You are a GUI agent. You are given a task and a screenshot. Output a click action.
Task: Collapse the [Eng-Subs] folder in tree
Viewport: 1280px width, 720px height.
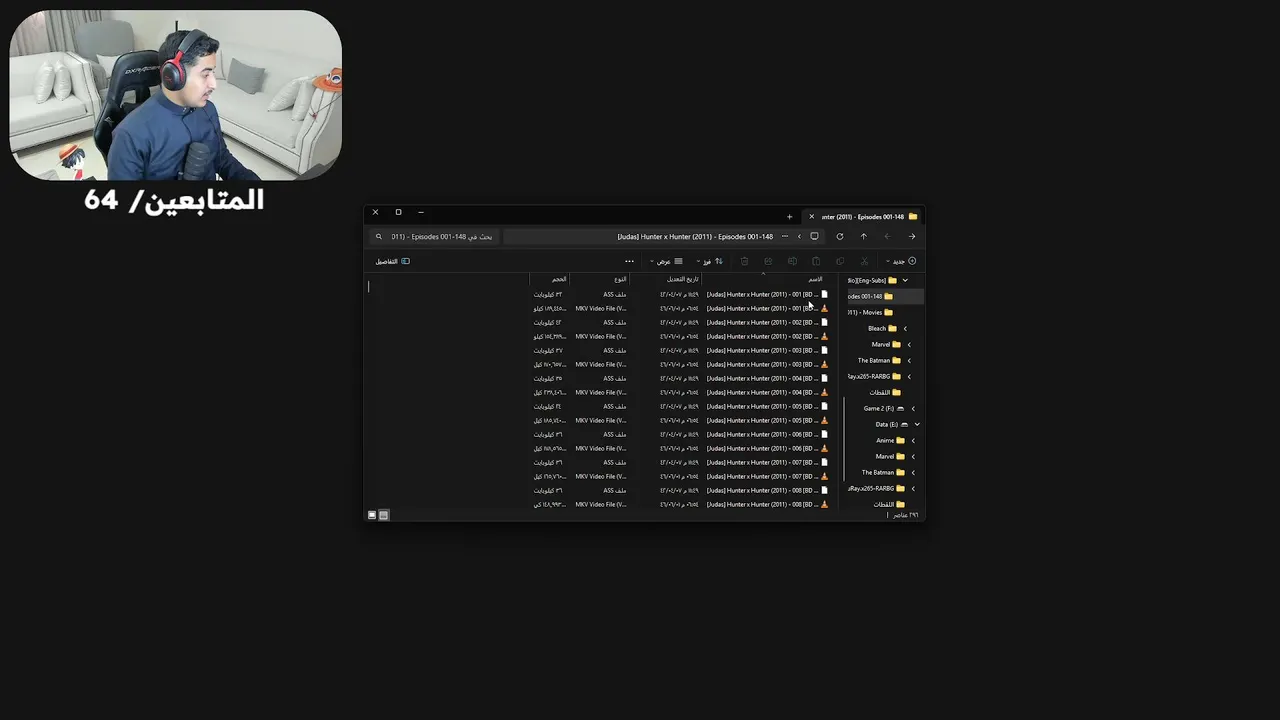click(x=905, y=281)
